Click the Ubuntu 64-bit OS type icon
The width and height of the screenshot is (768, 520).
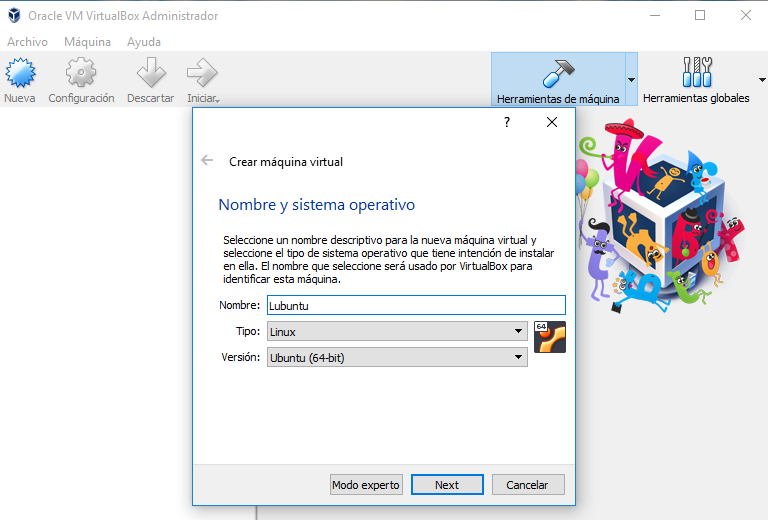(550, 337)
